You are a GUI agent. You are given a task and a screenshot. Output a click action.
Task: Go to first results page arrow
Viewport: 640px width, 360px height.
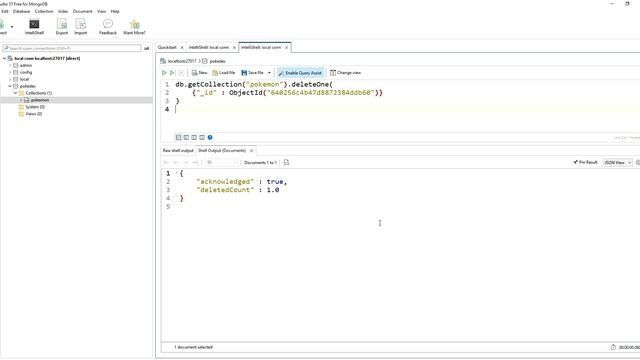click(166, 162)
